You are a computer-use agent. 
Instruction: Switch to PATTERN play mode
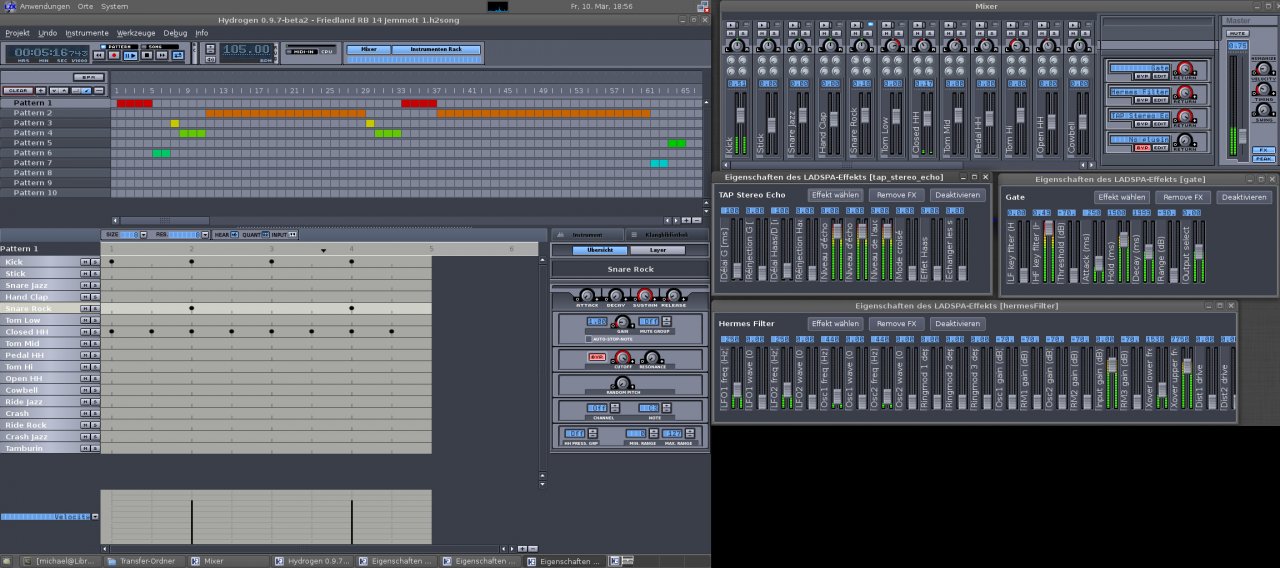[x=118, y=46]
